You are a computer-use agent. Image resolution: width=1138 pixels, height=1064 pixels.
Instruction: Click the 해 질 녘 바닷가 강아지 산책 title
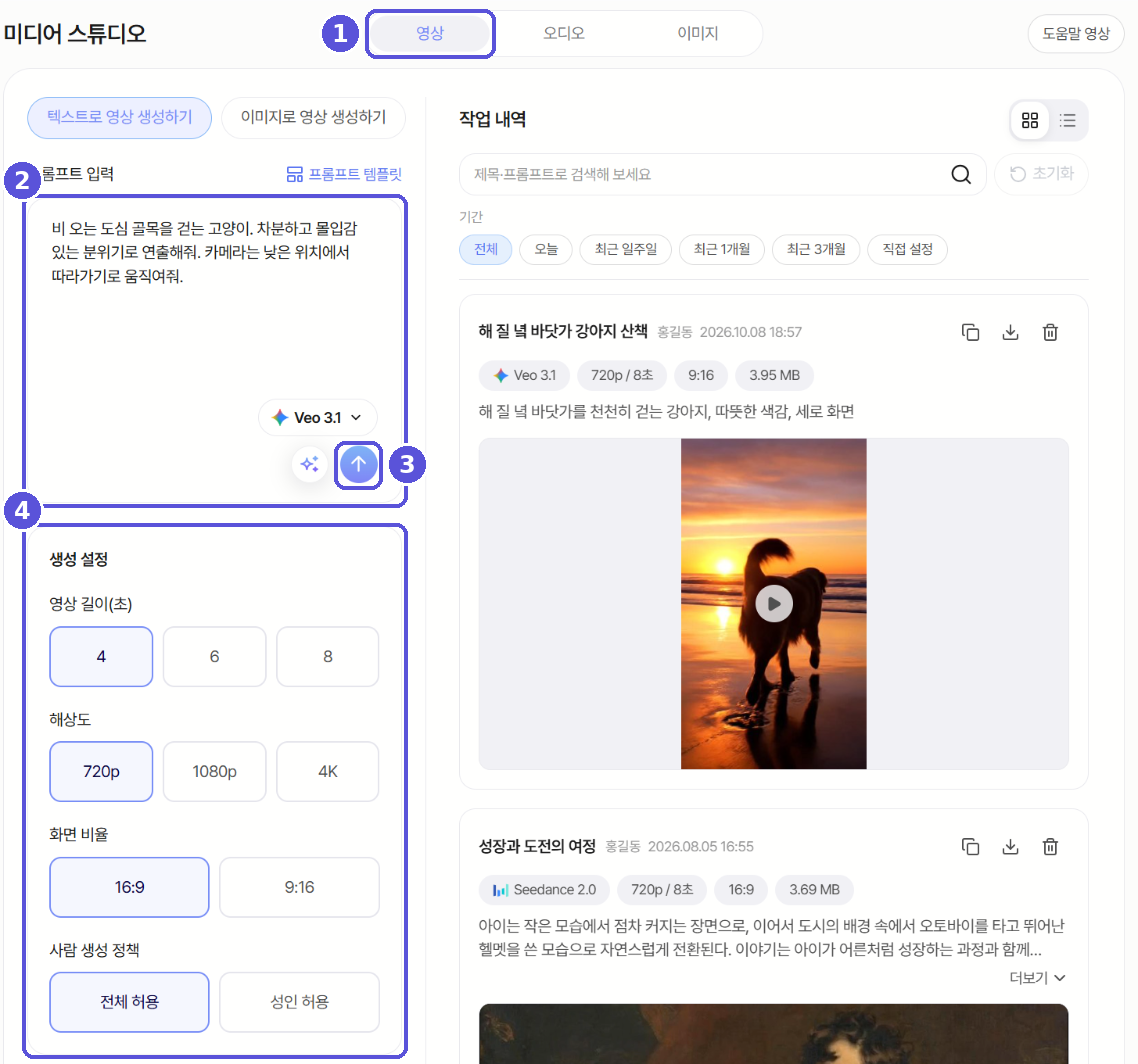coord(562,332)
